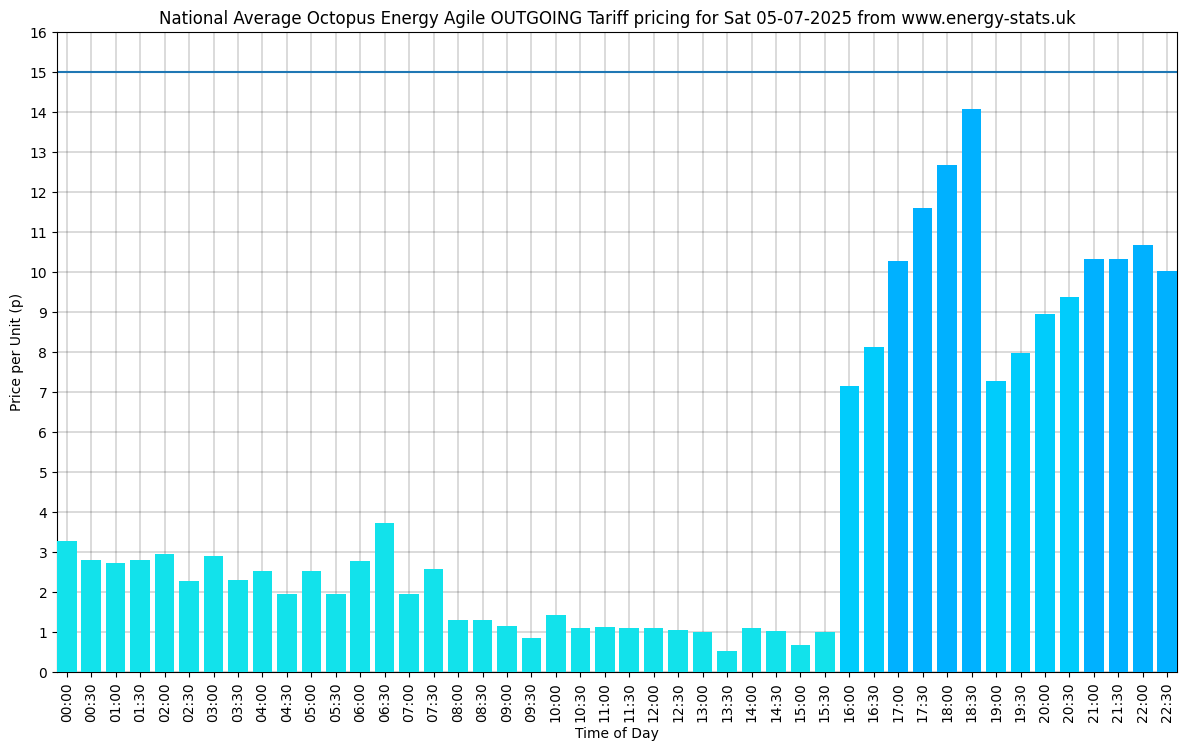Click the '00:00' x-axis tick label
Viewport: 1187px width, 751px height.
coord(67,702)
